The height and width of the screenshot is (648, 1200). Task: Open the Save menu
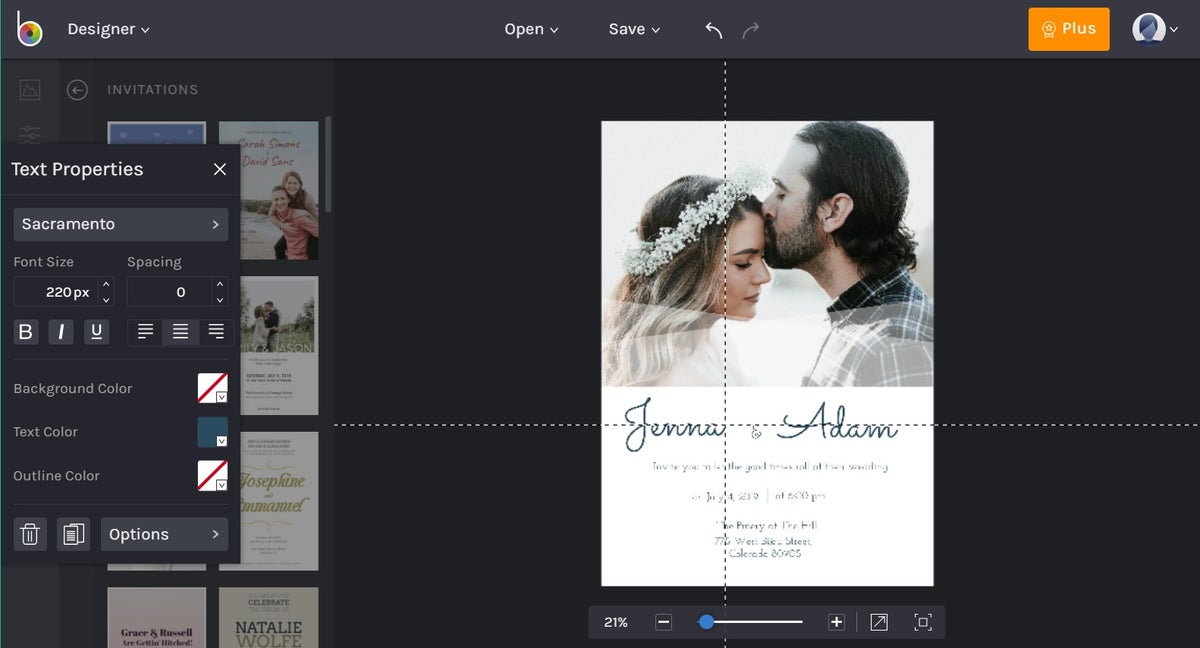pos(634,30)
